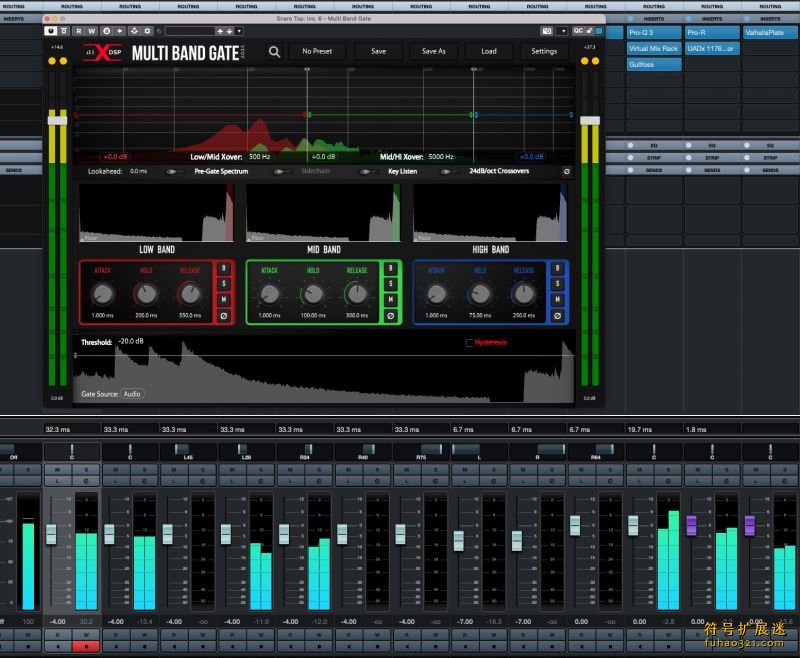Click Gullfoss insert slot
The image size is (800, 658).
(654, 65)
